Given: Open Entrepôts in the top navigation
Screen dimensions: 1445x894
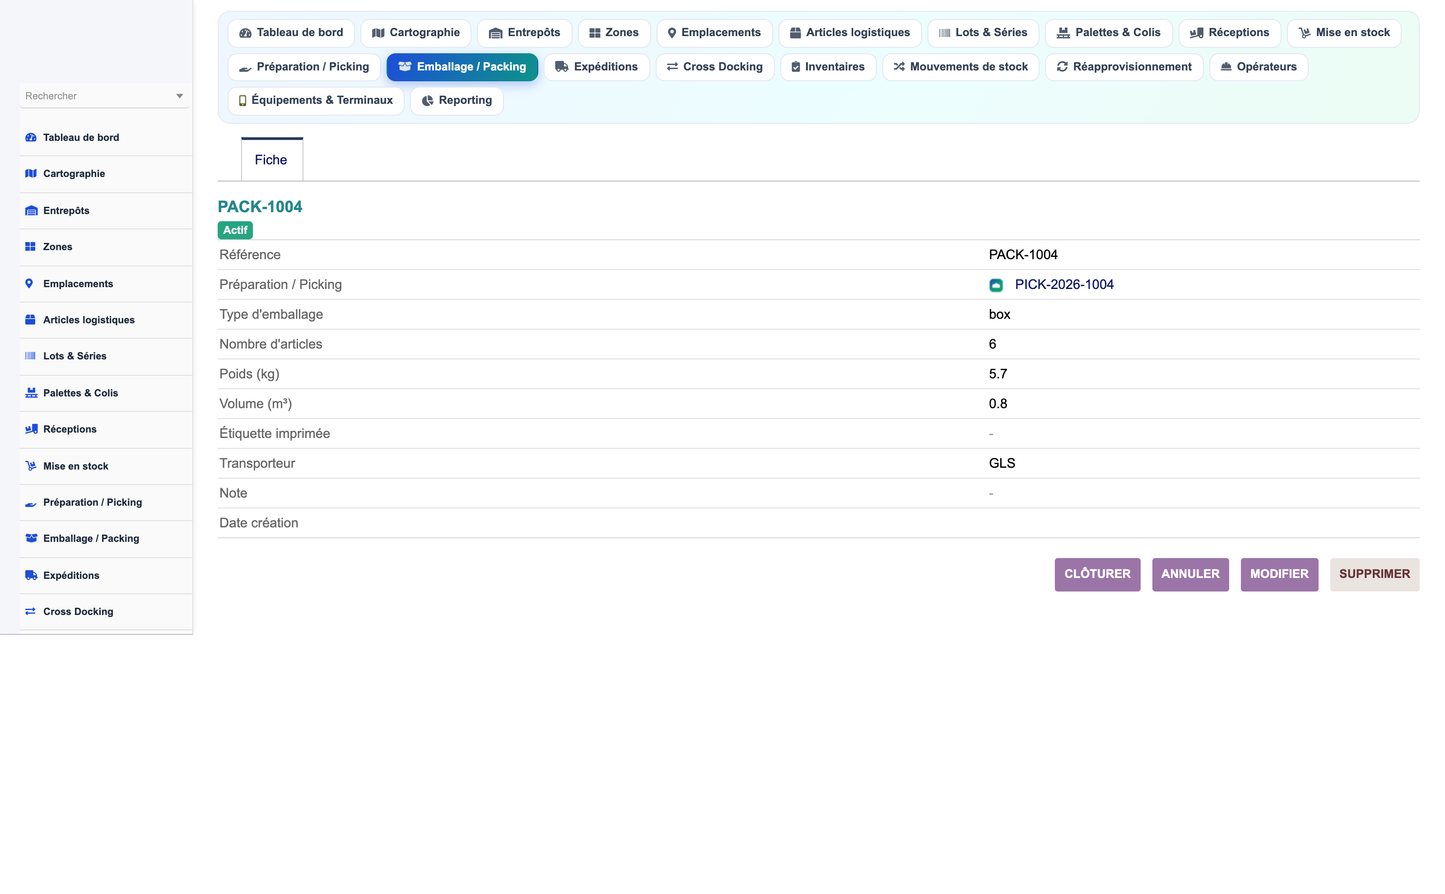Looking at the screenshot, I should pos(524,33).
